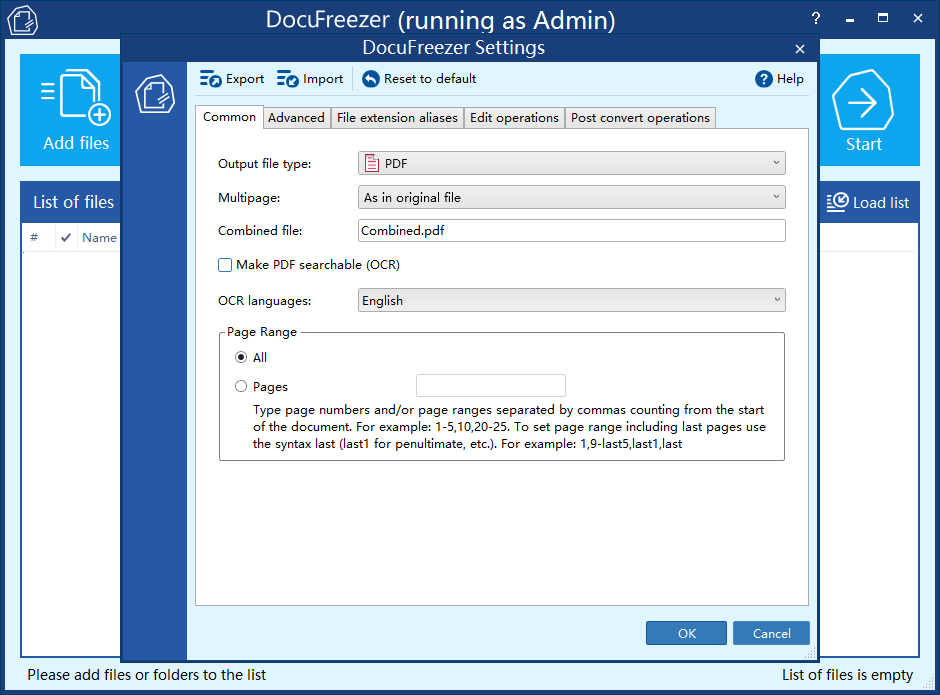Select the All page range radio button
The image size is (940, 695).
tap(241, 357)
